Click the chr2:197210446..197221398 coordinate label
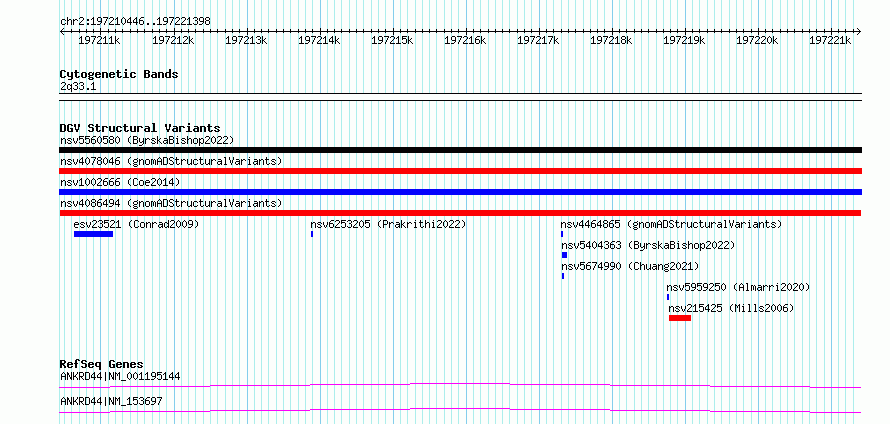The width and height of the screenshot is (890, 424). pos(135,22)
